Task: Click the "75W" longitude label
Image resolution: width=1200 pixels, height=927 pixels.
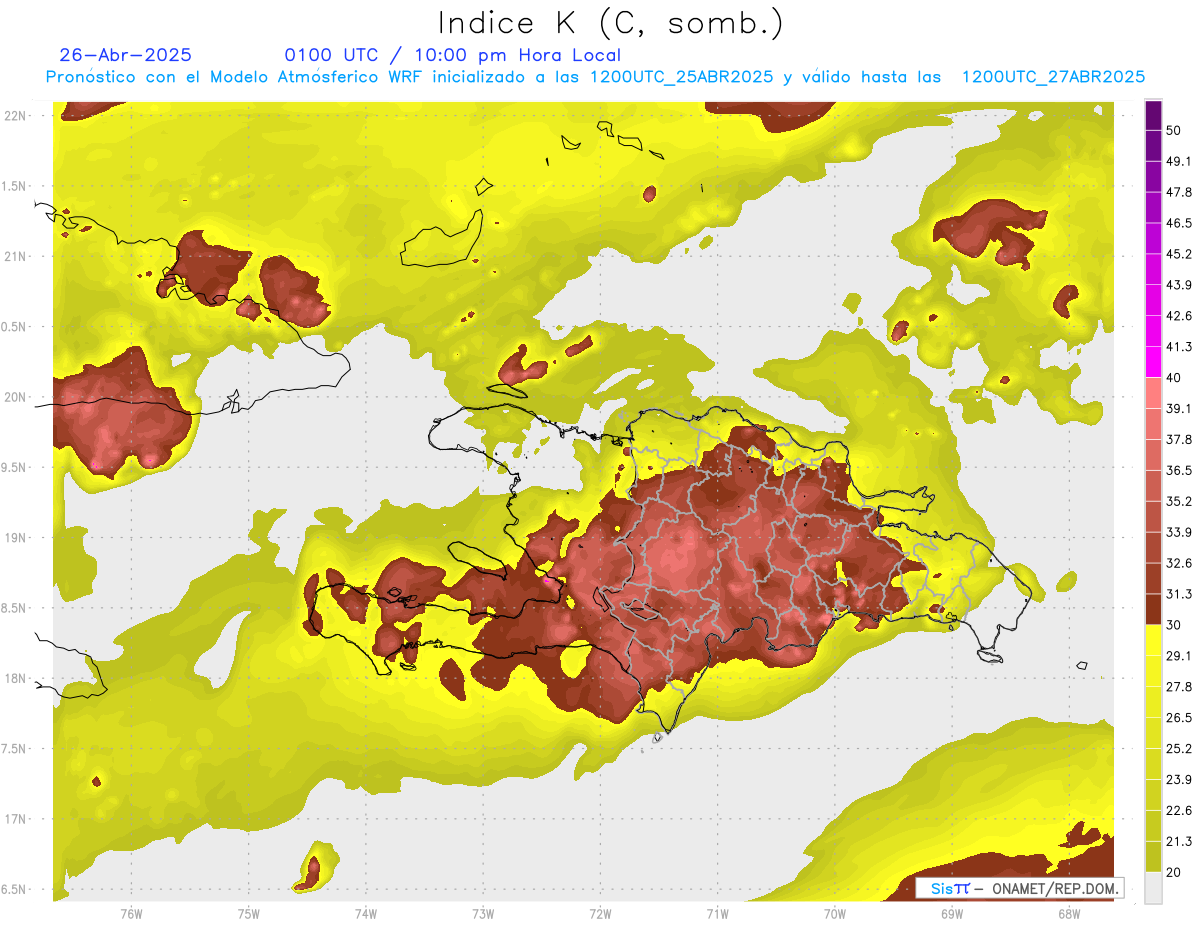Action: pos(249,914)
